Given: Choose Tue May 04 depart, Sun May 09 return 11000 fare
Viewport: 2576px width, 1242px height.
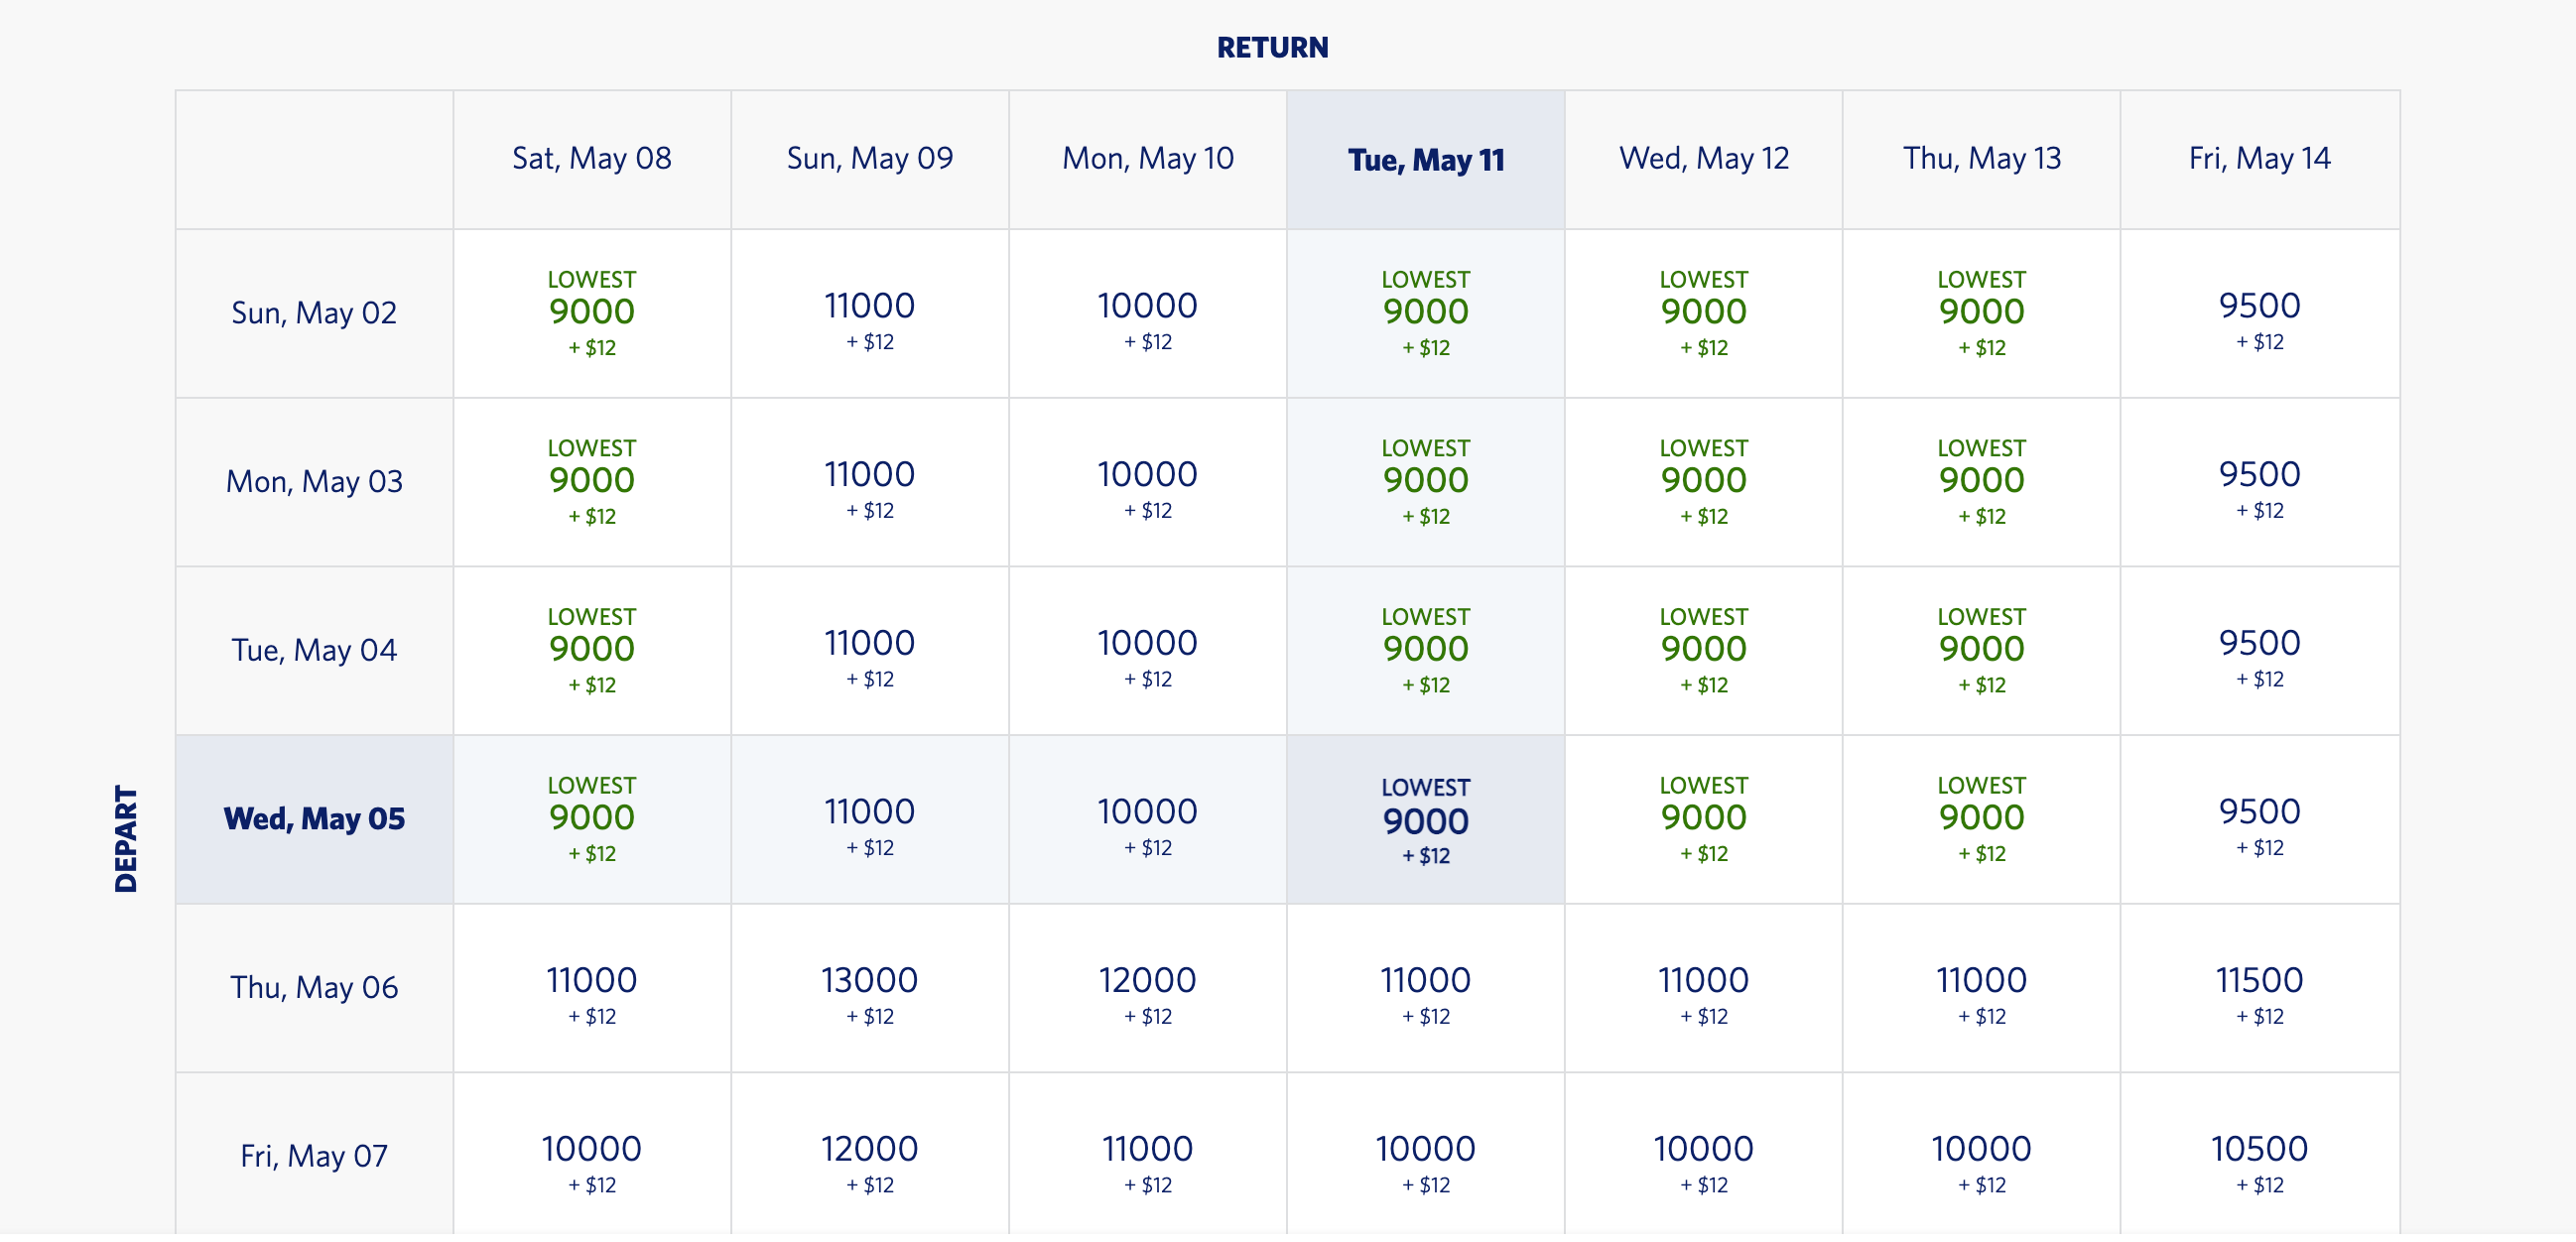Looking at the screenshot, I should [x=869, y=652].
